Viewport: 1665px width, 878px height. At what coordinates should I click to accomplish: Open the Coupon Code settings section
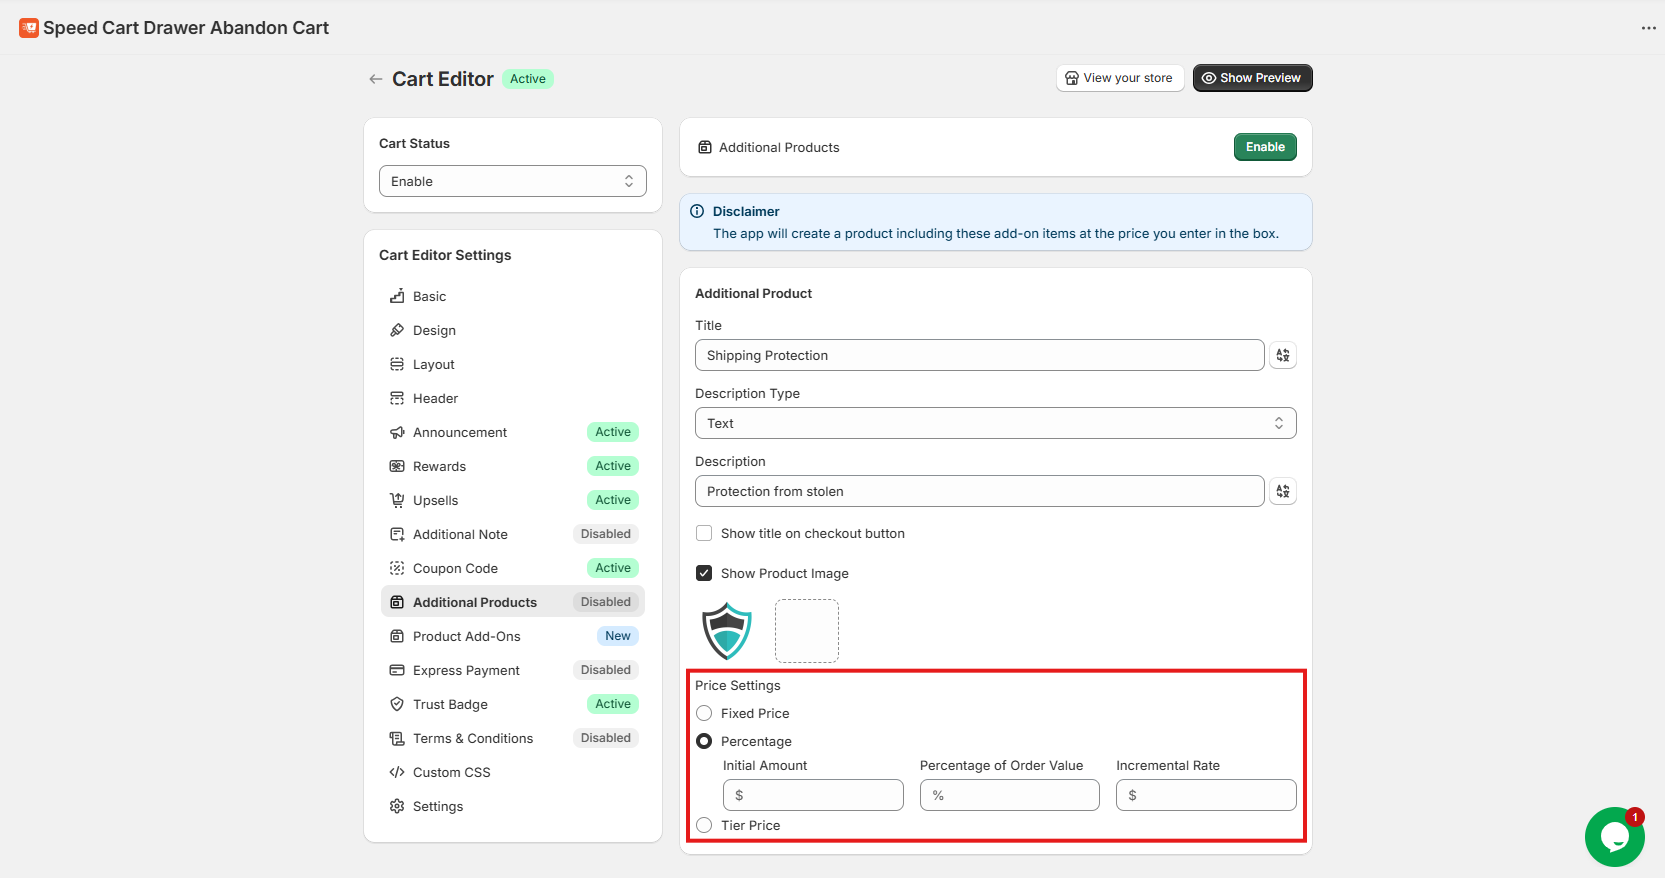[x=455, y=568]
